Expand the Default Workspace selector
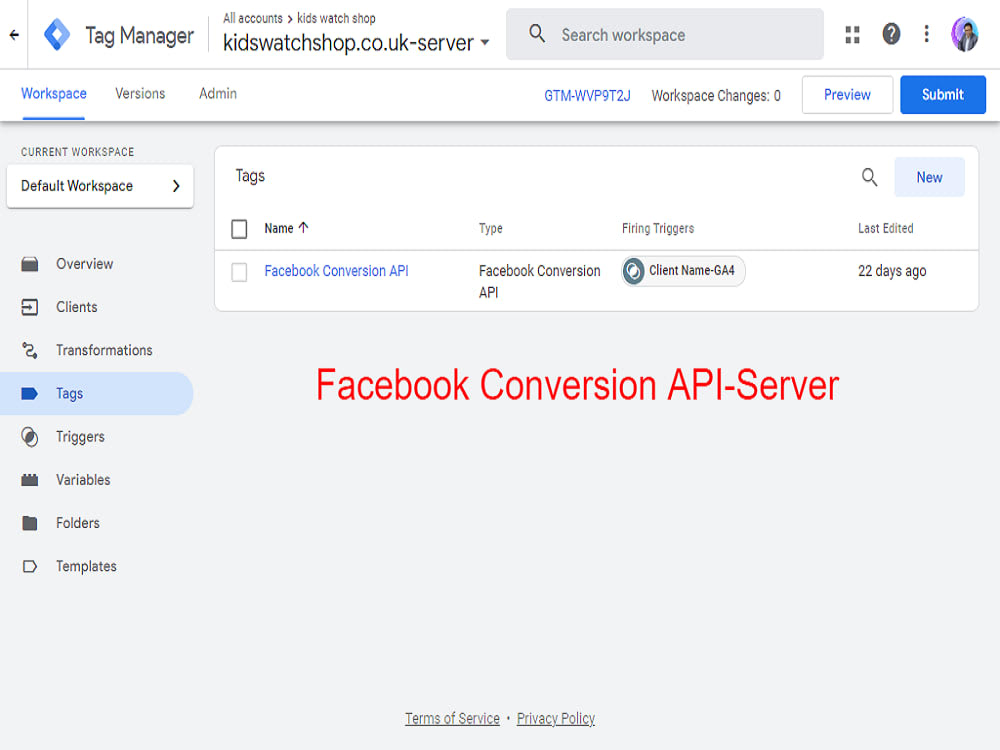Screen dimensions: 1000x750 (x=100, y=186)
